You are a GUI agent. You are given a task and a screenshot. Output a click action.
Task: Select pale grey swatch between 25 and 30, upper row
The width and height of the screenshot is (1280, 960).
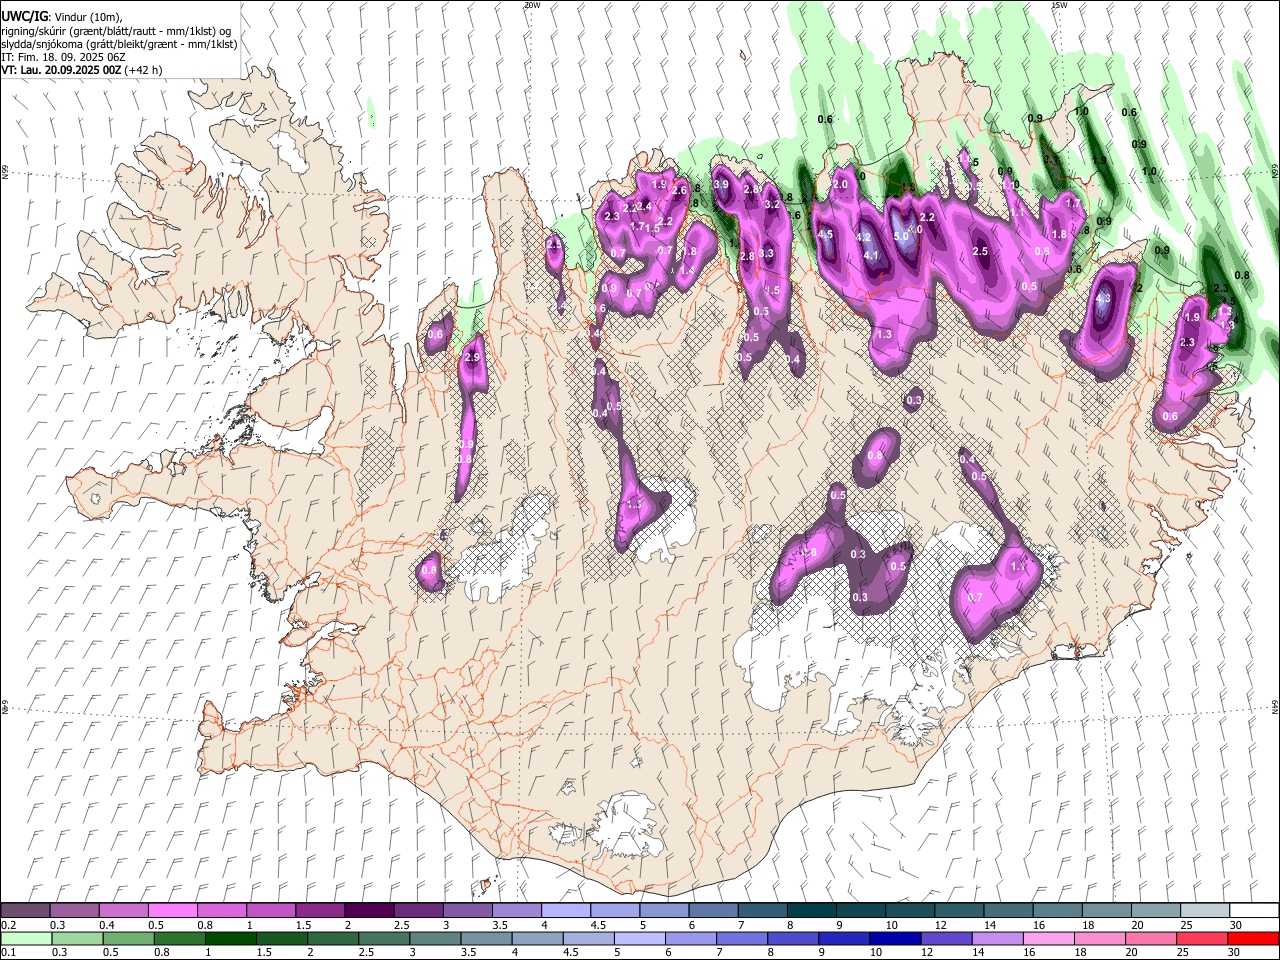coord(1204,911)
